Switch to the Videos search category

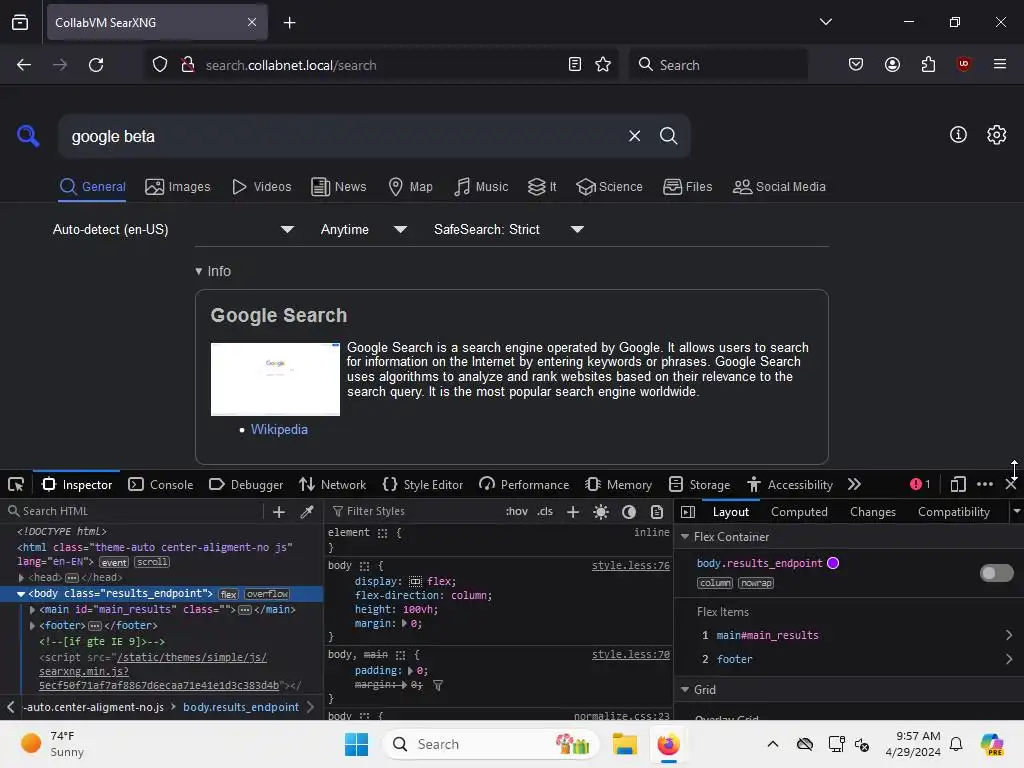262,187
